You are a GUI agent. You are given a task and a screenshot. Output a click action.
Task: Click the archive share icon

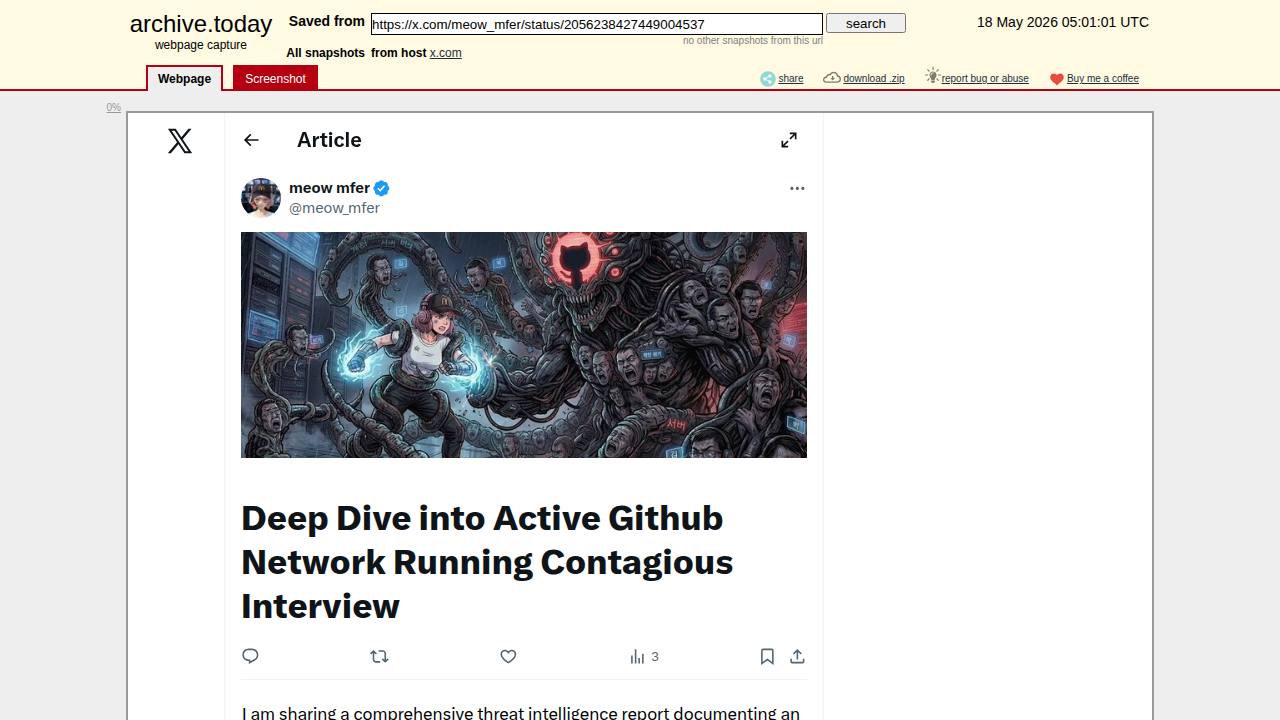coord(767,79)
